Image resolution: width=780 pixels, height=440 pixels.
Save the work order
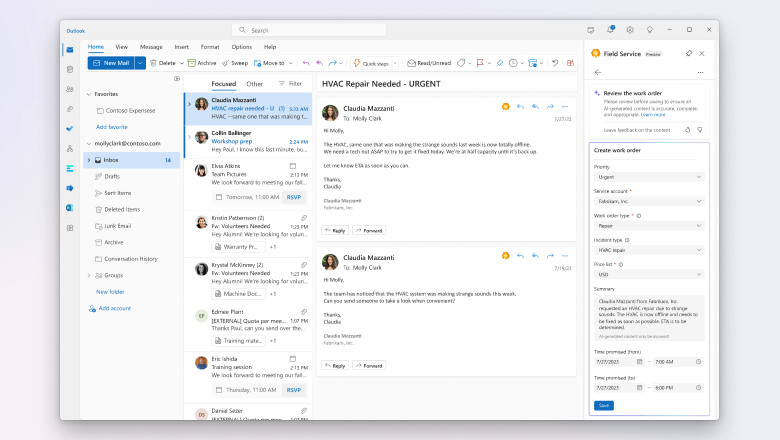coord(603,405)
